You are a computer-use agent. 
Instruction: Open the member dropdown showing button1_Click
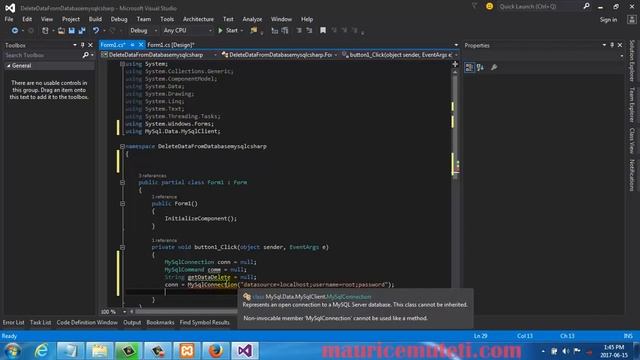coord(400,55)
